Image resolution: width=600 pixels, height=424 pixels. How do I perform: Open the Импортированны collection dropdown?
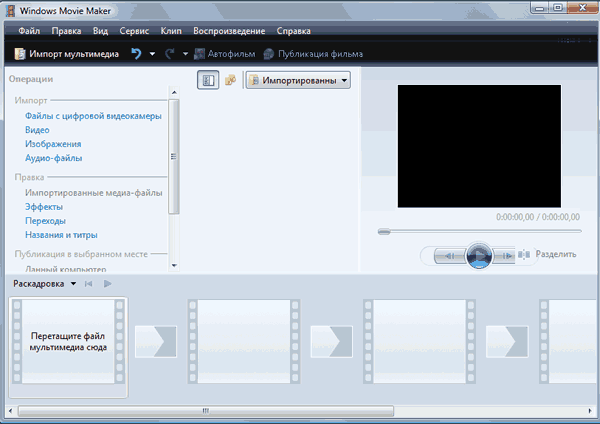point(298,80)
